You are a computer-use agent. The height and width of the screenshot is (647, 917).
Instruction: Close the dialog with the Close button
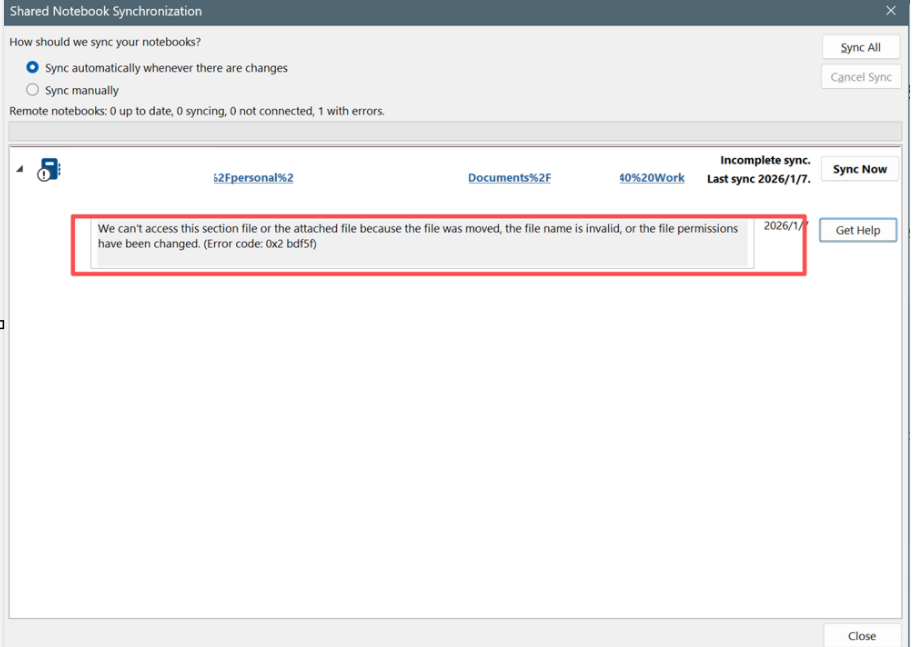861,635
